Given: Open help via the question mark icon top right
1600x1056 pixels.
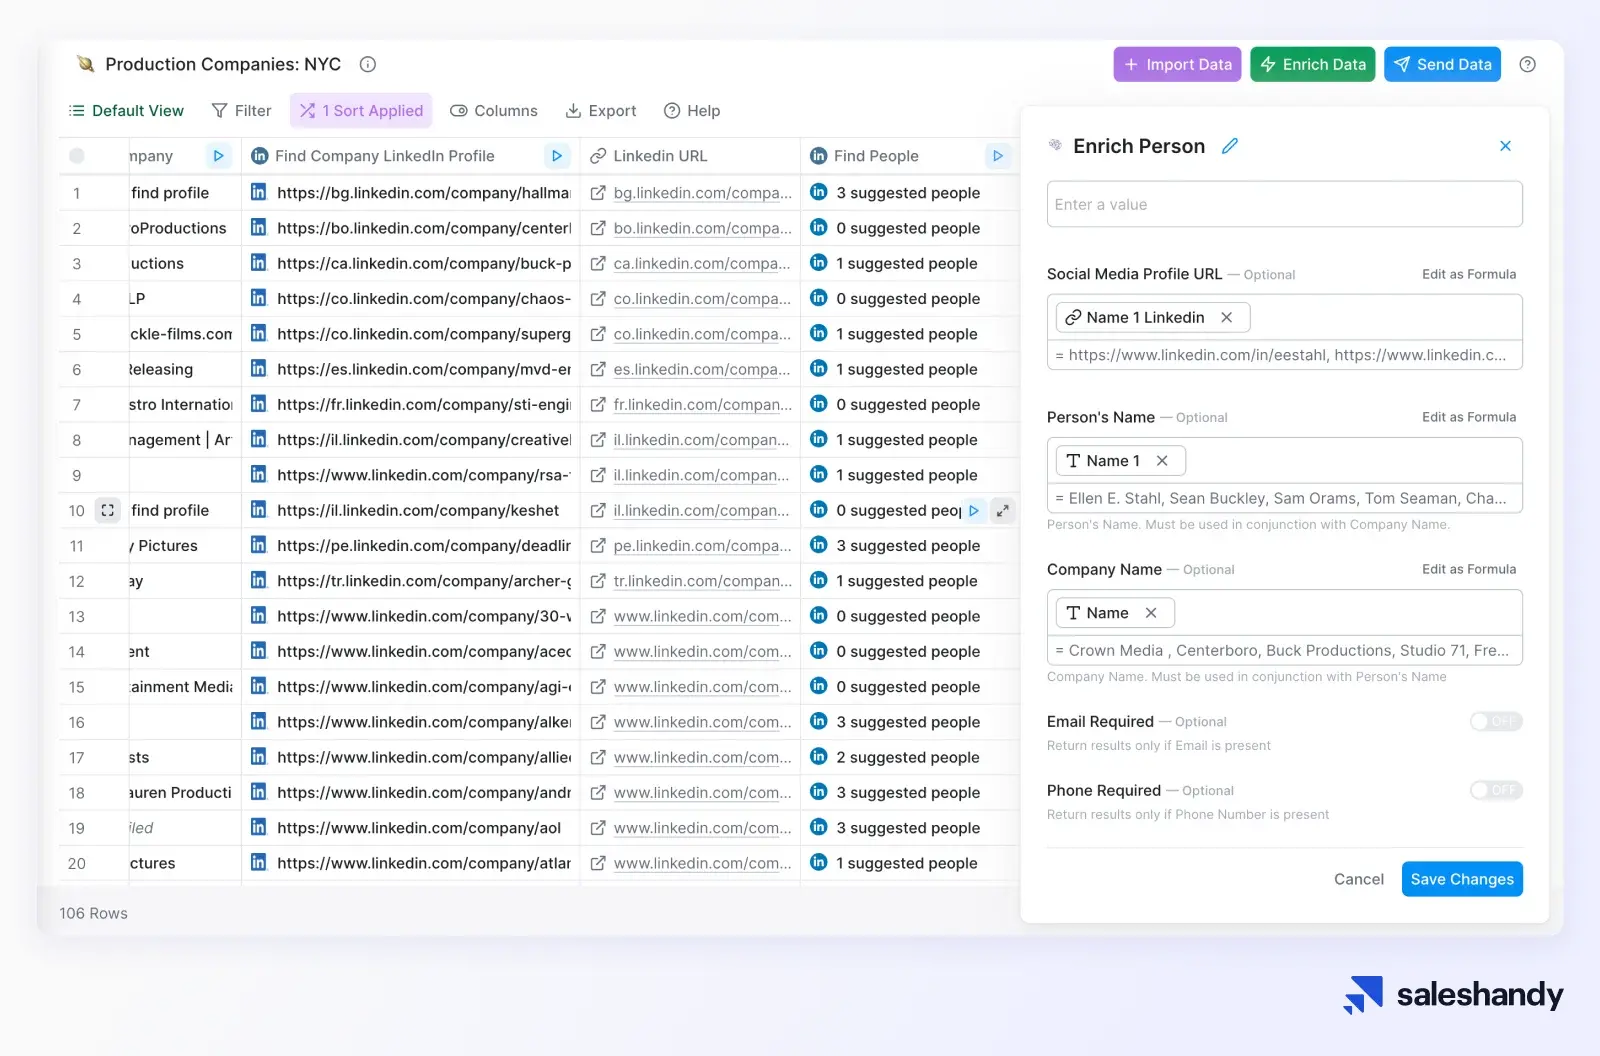Looking at the screenshot, I should click(1527, 64).
